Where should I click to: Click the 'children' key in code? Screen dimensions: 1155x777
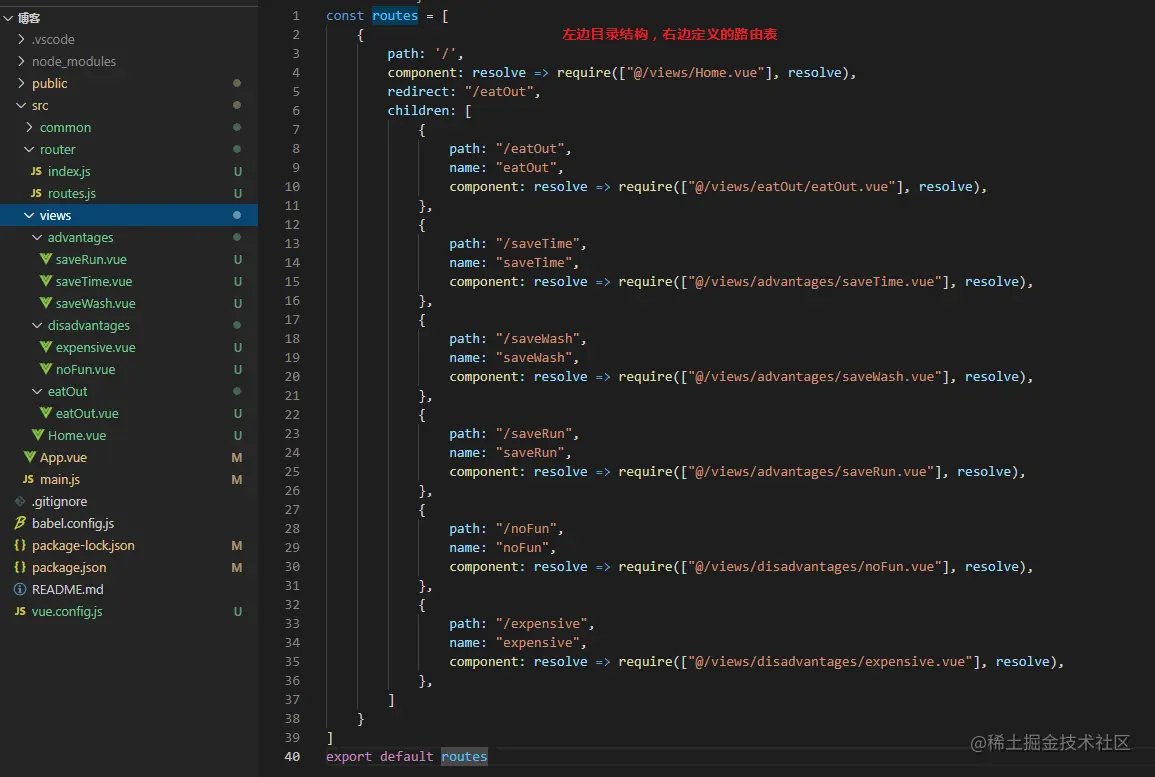pyautogui.click(x=418, y=110)
